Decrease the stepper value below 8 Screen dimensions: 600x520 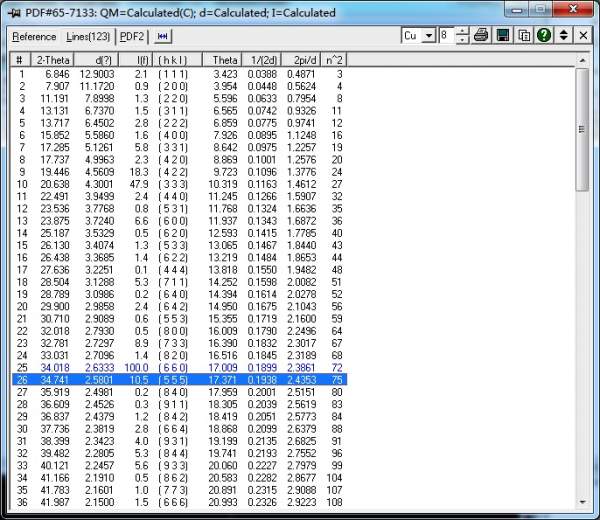(x=463, y=40)
